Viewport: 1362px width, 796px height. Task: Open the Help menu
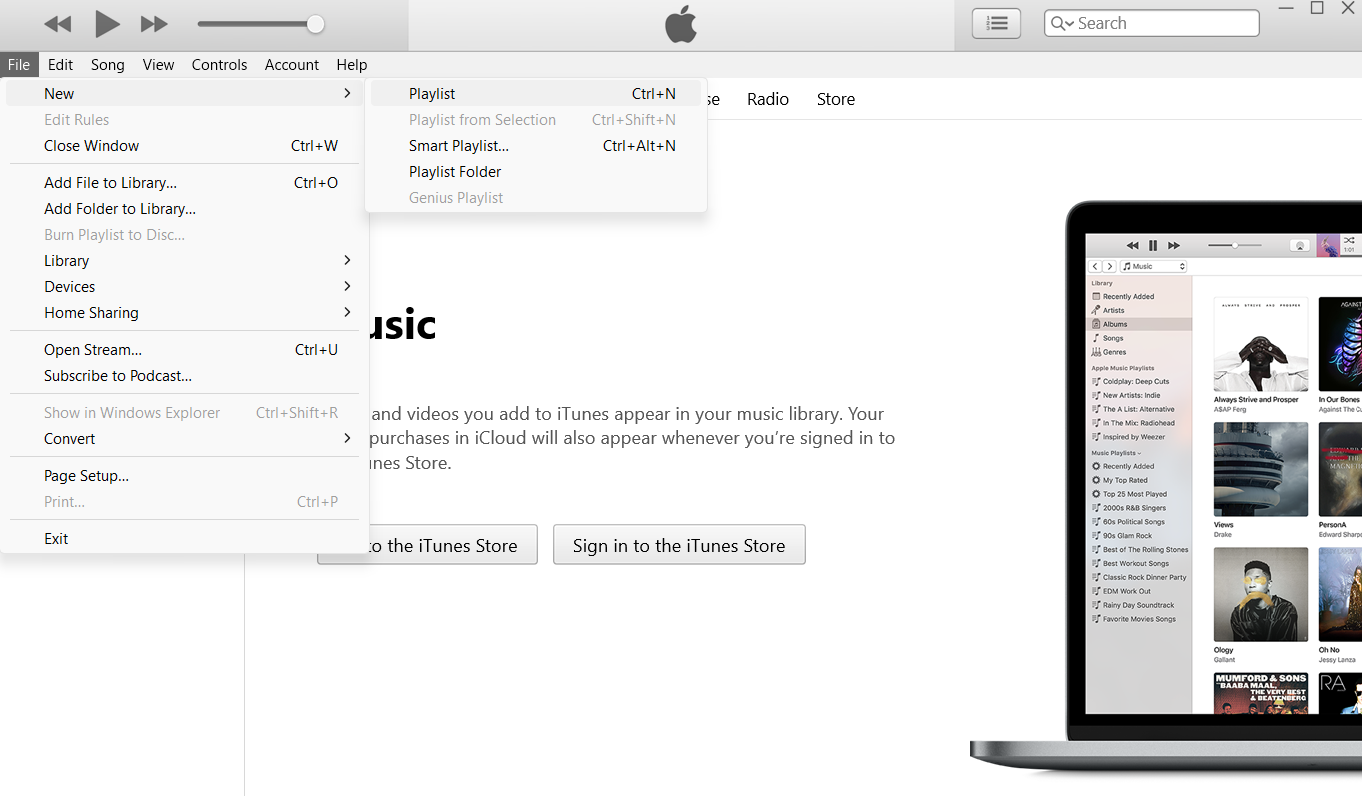352,64
